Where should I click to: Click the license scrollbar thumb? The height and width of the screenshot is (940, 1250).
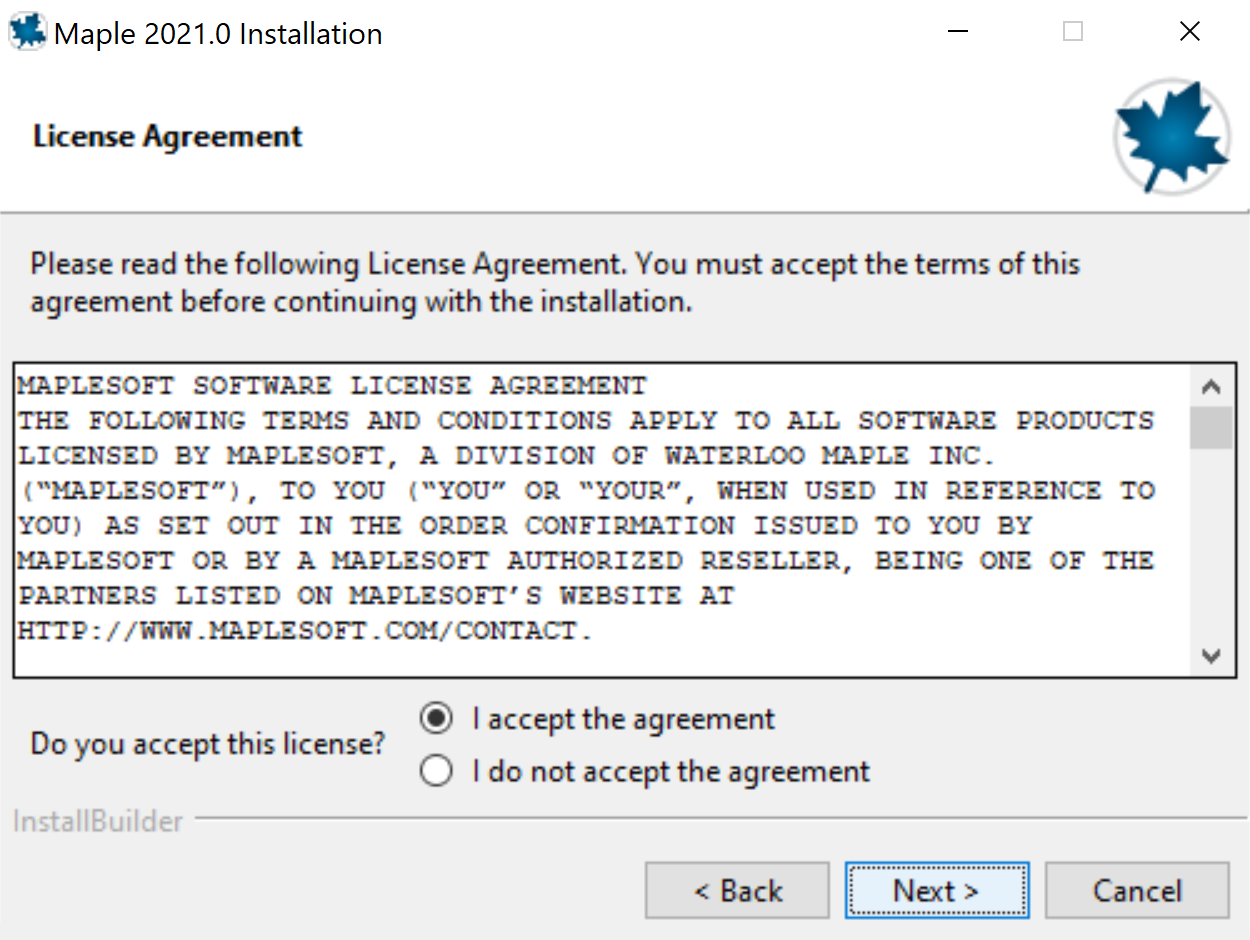pyautogui.click(x=1211, y=427)
